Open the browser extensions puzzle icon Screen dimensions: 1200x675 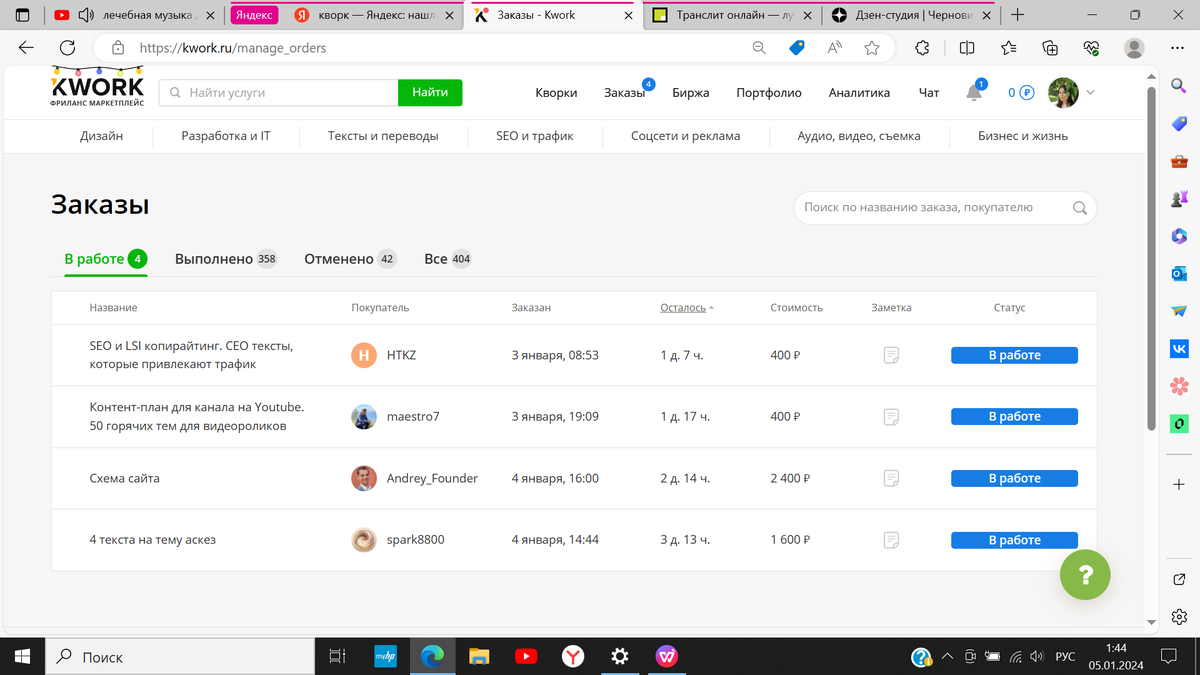click(x=922, y=47)
